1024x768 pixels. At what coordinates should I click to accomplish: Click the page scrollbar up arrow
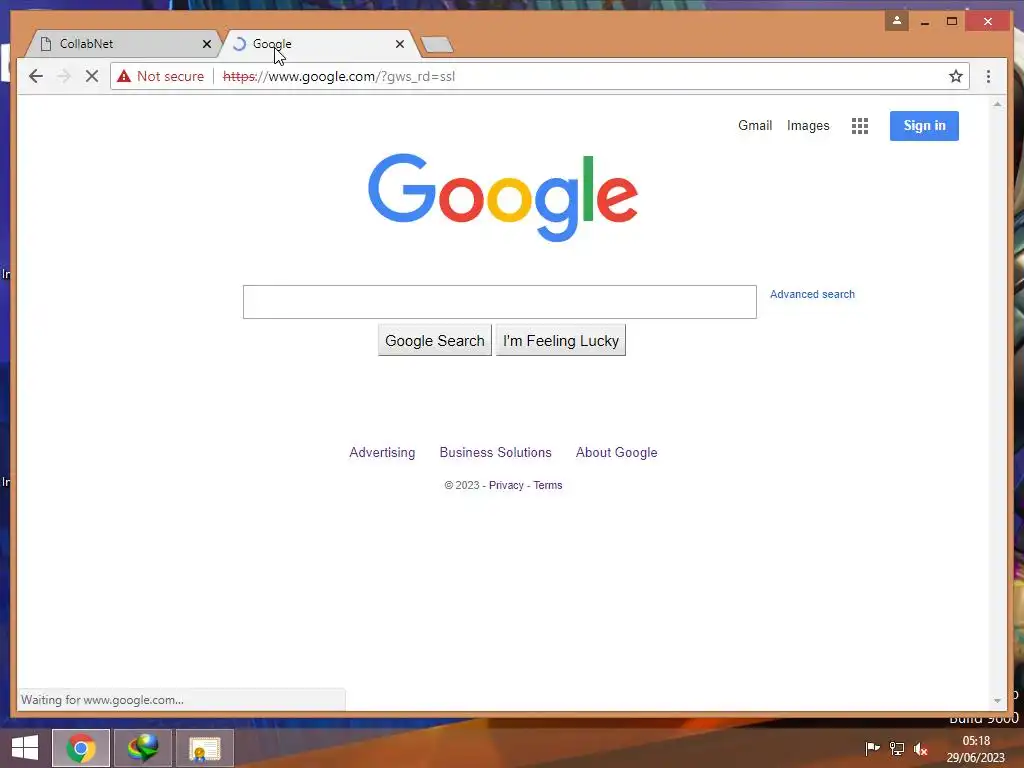997,104
